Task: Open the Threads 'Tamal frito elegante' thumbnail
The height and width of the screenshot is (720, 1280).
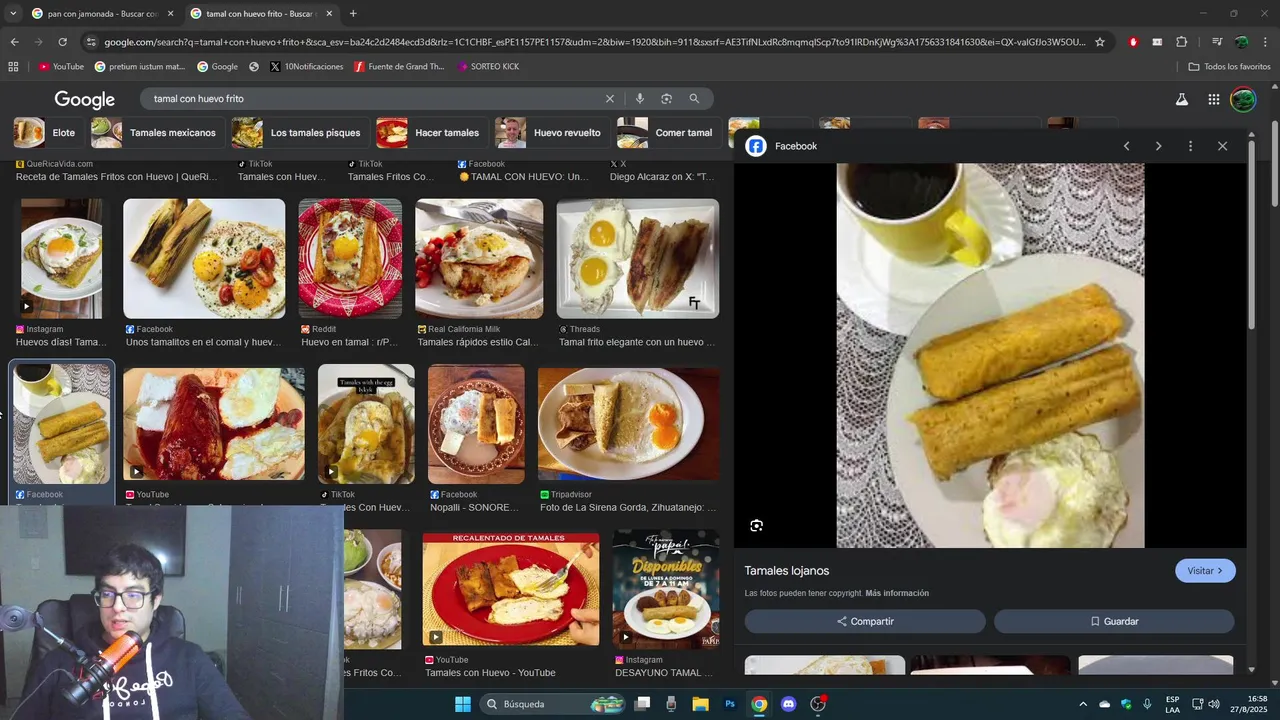Action: tap(638, 259)
